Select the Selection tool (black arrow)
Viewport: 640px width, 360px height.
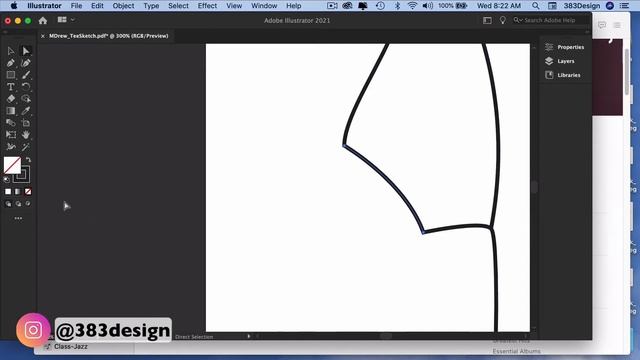pos(11,51)
